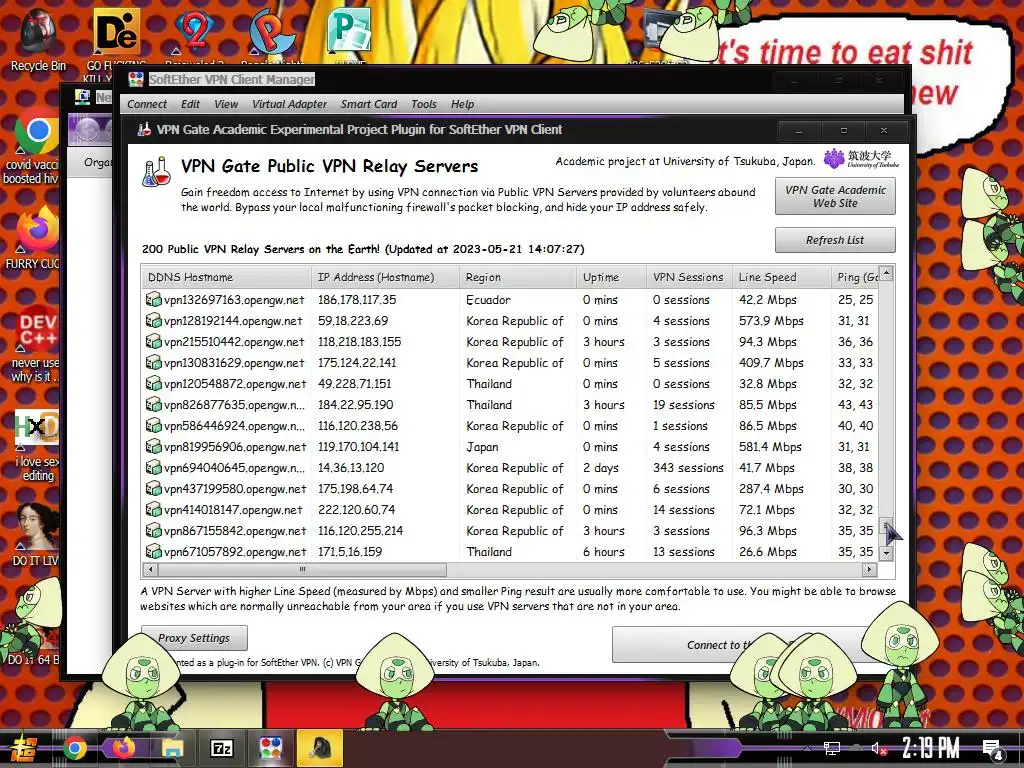Show hidden system tray icons
The width and height of the screenshot is (1024, 768).
click(x=808, y=748)
